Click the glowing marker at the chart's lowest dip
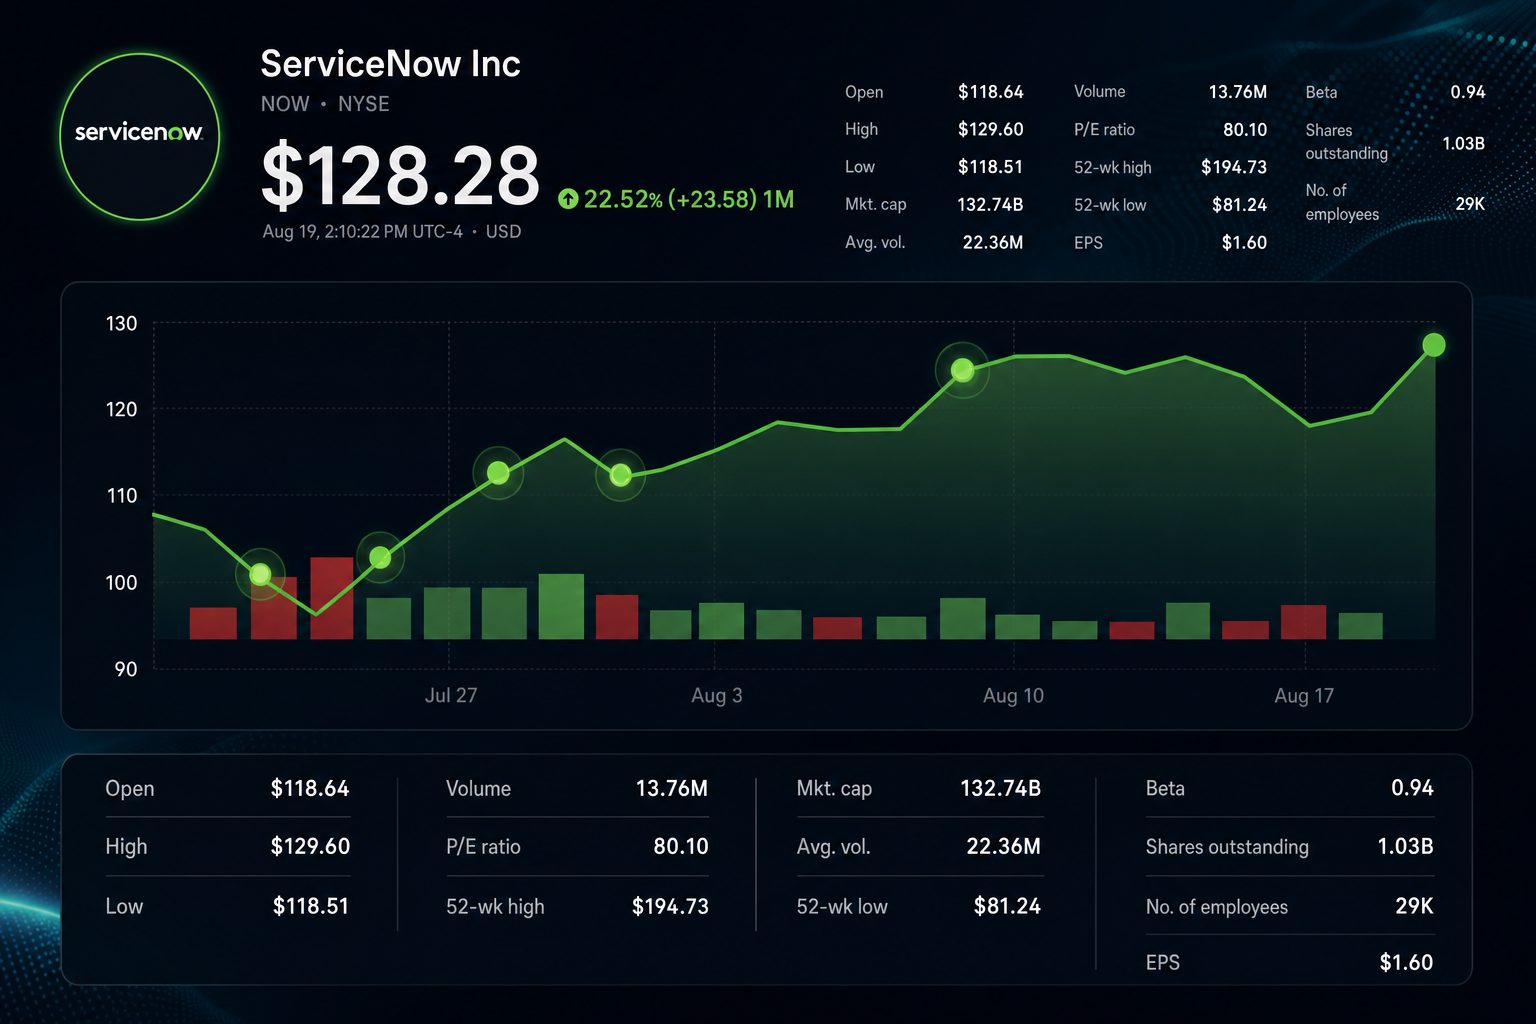This screenshot has width=1536, height=1024. 260,574
